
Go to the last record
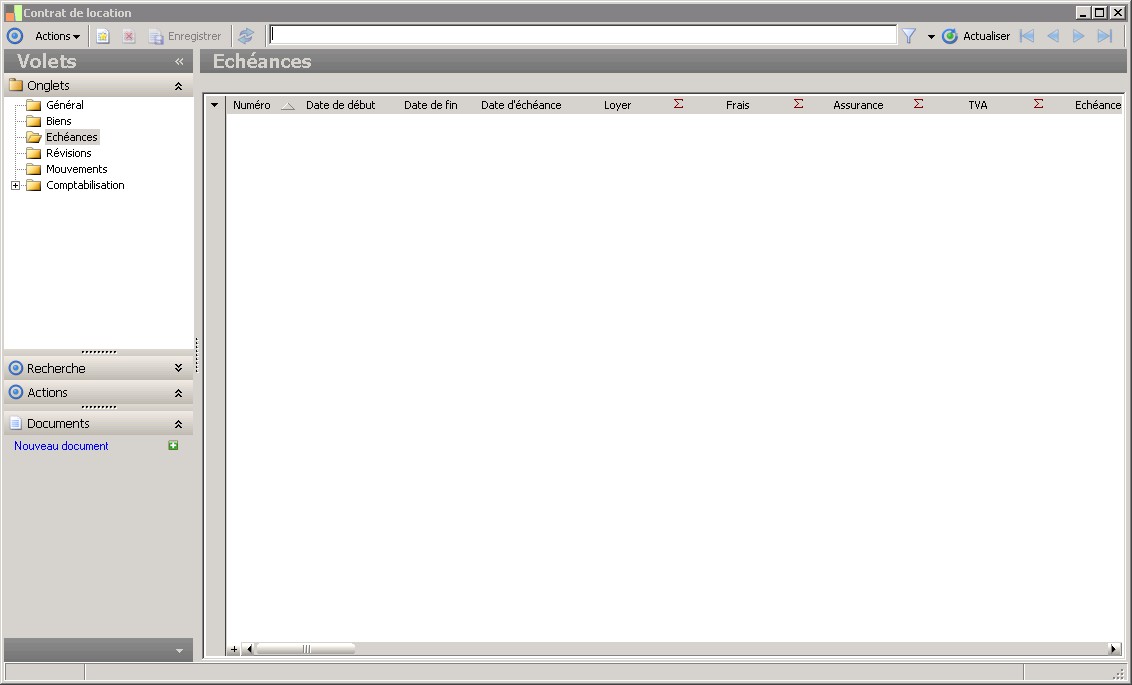[x=1105, y=36]
